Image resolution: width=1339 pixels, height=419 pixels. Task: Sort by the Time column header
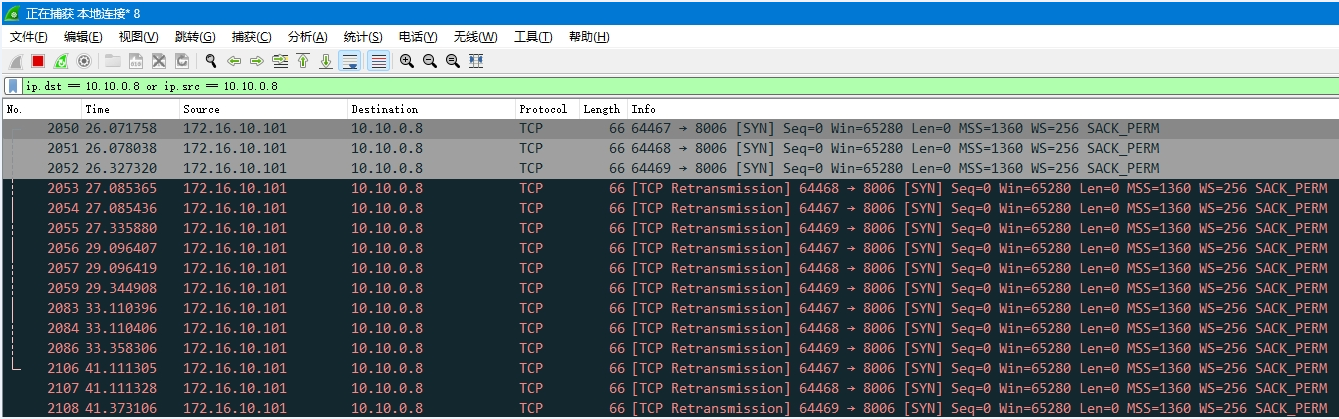pos(130,109)
